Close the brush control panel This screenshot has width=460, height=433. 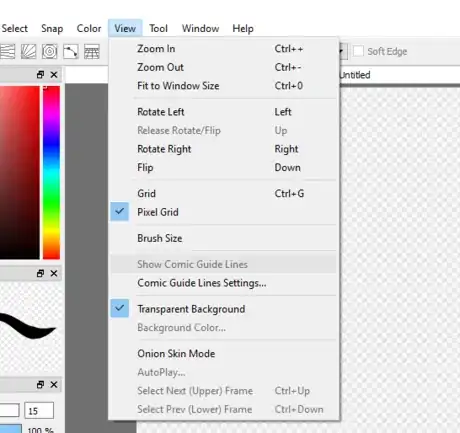point(54,385)
